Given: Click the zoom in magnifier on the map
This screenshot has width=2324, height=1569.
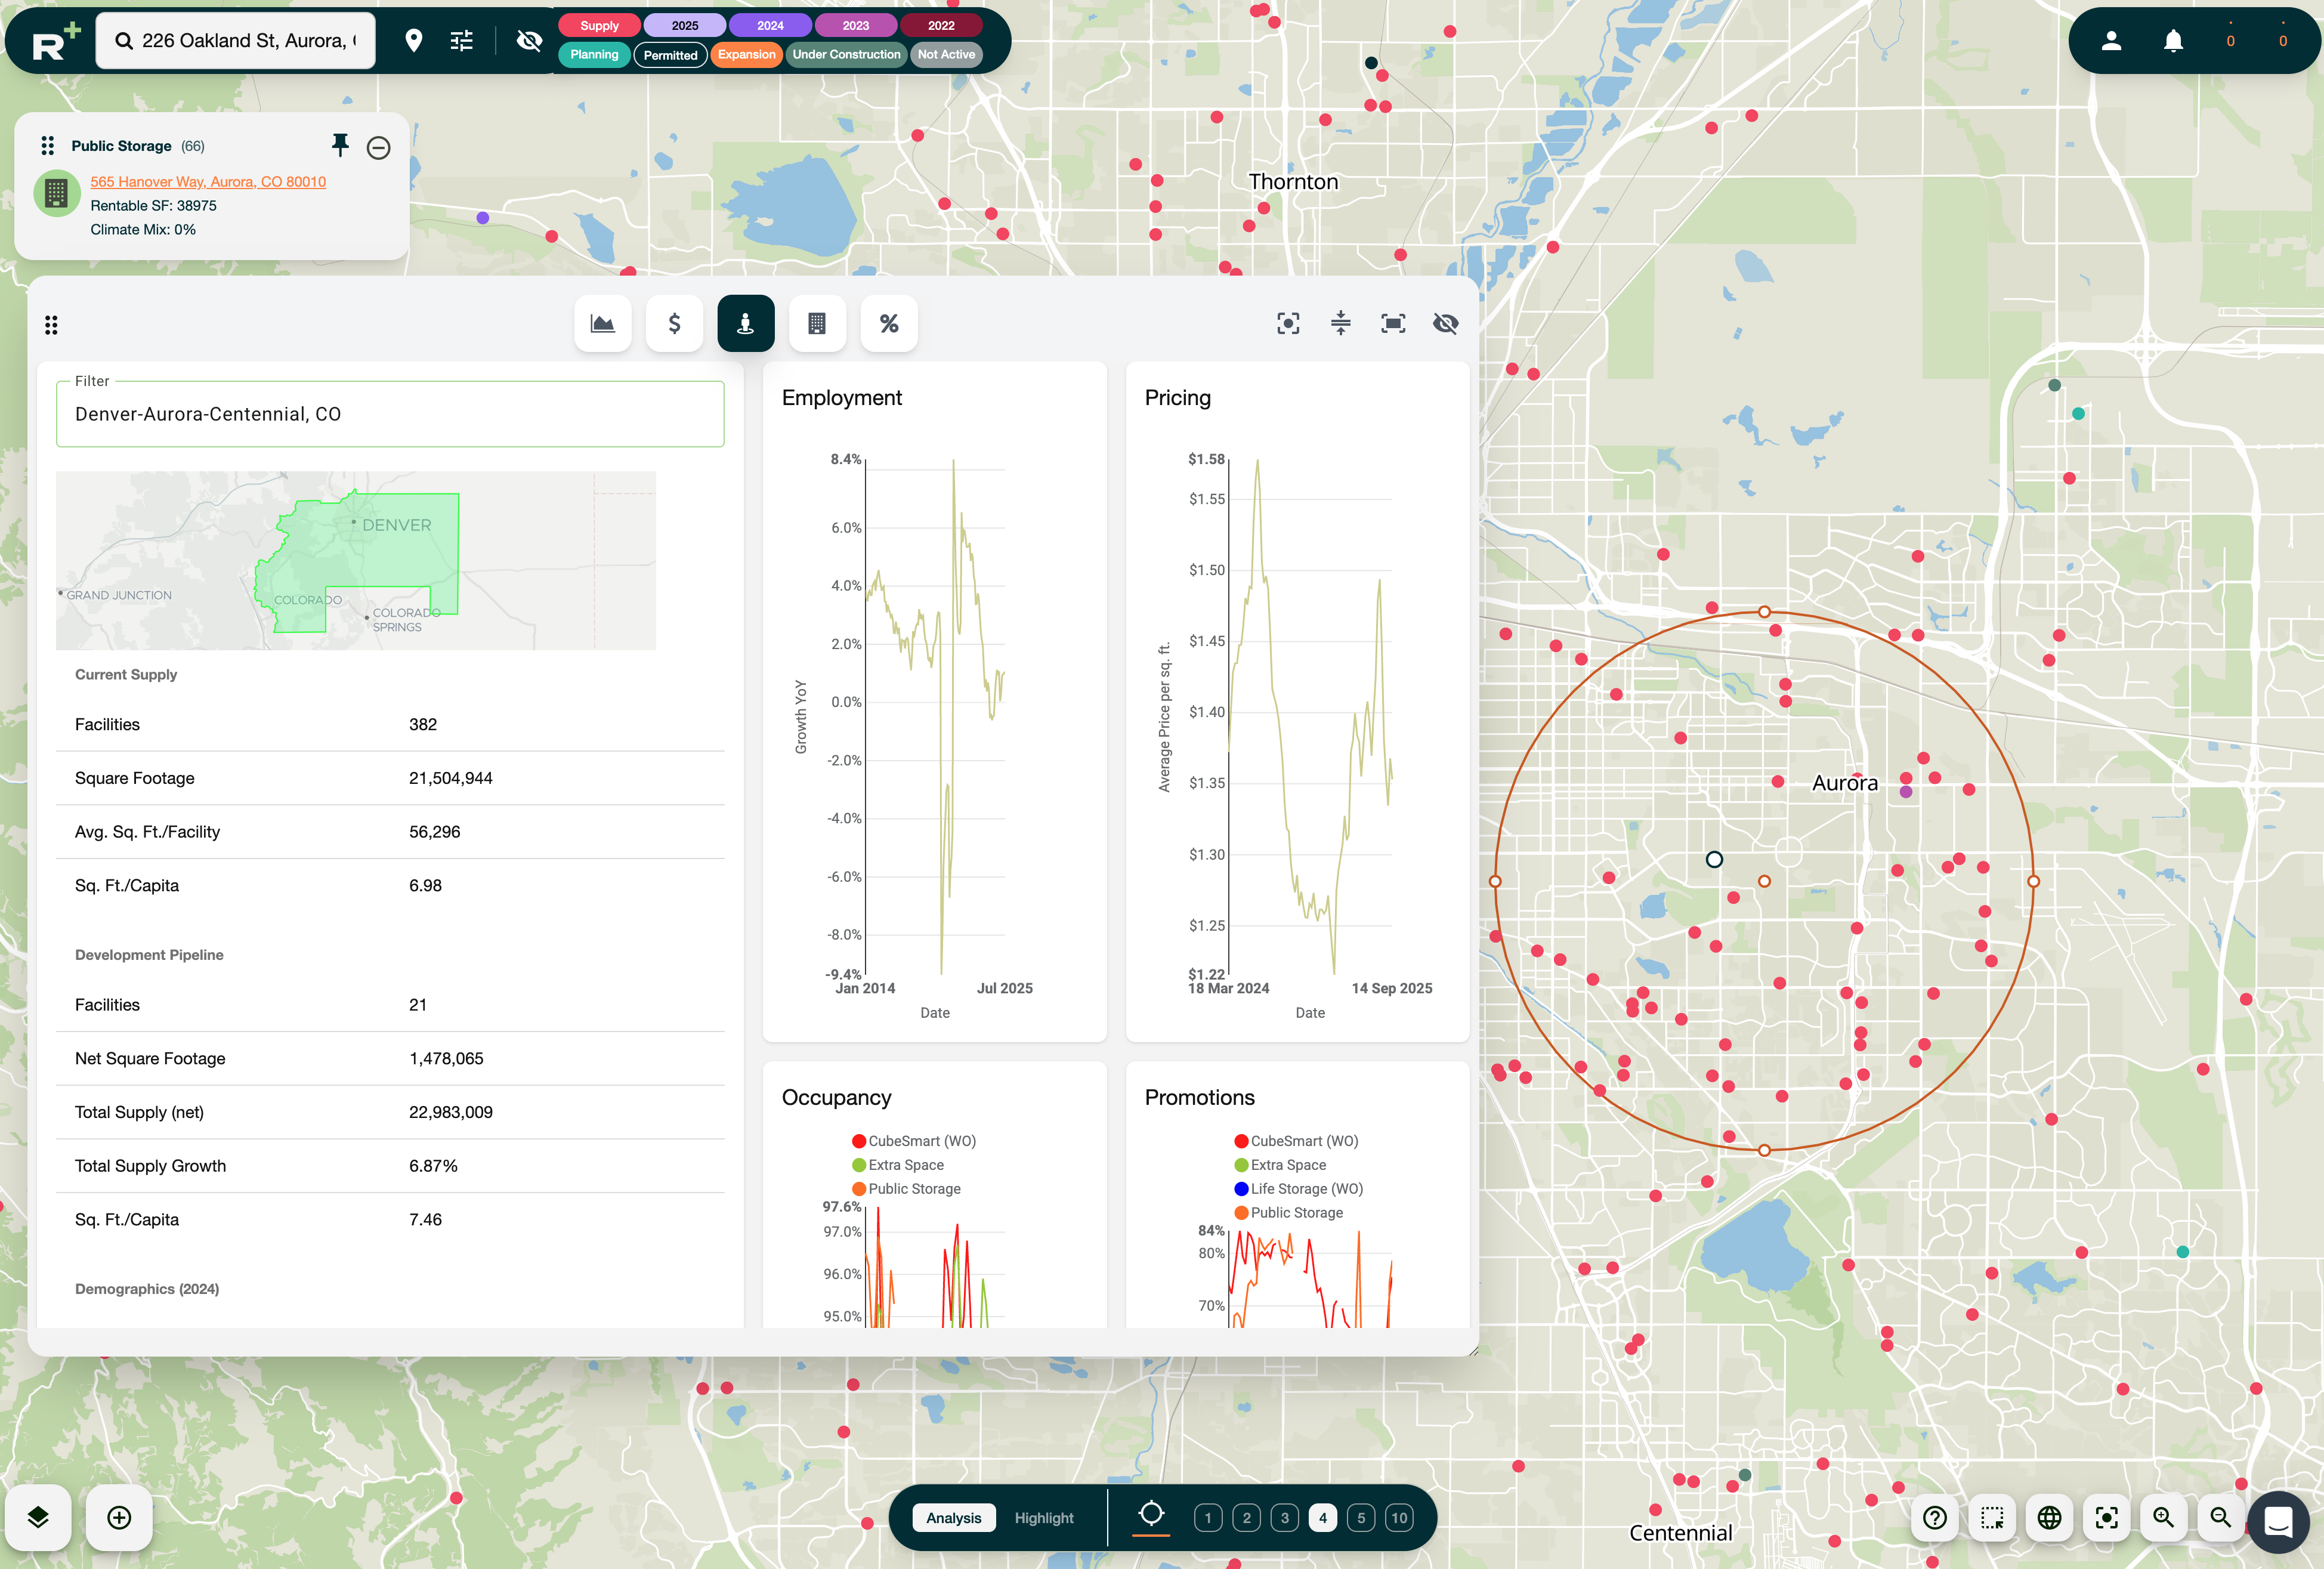Looking at the screenshot, I should click(x=2163, y=1518).
